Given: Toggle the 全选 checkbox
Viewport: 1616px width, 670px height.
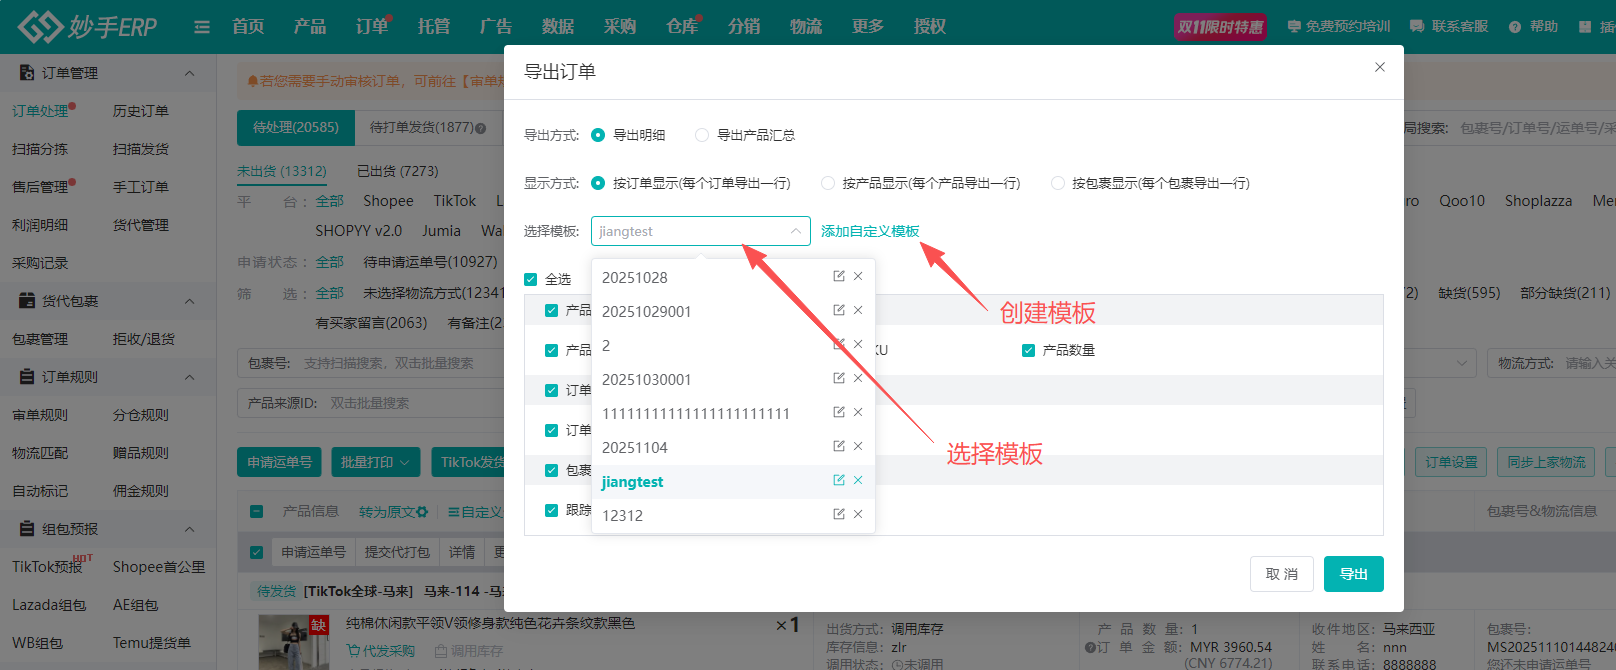Looking at the screenshot, I should (531, 279).
